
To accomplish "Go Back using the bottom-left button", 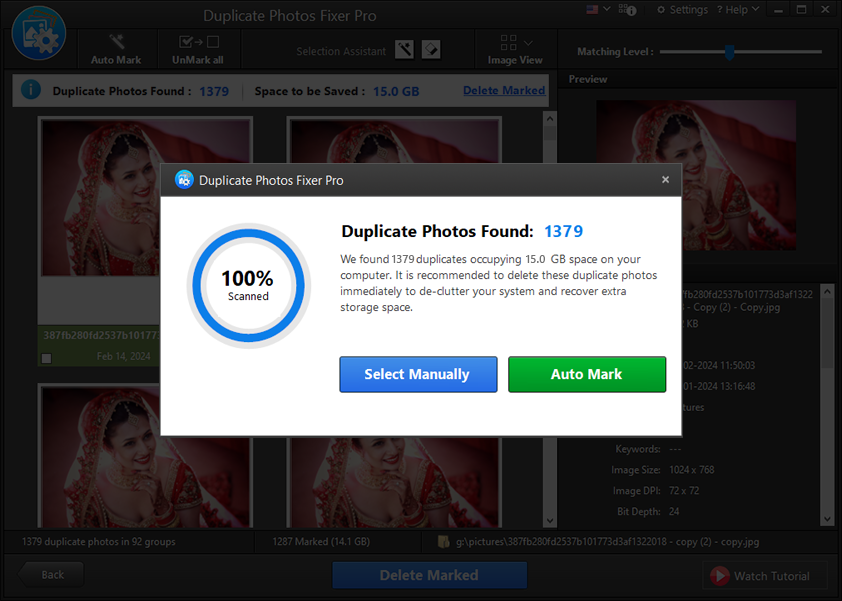I will [52, 575].
